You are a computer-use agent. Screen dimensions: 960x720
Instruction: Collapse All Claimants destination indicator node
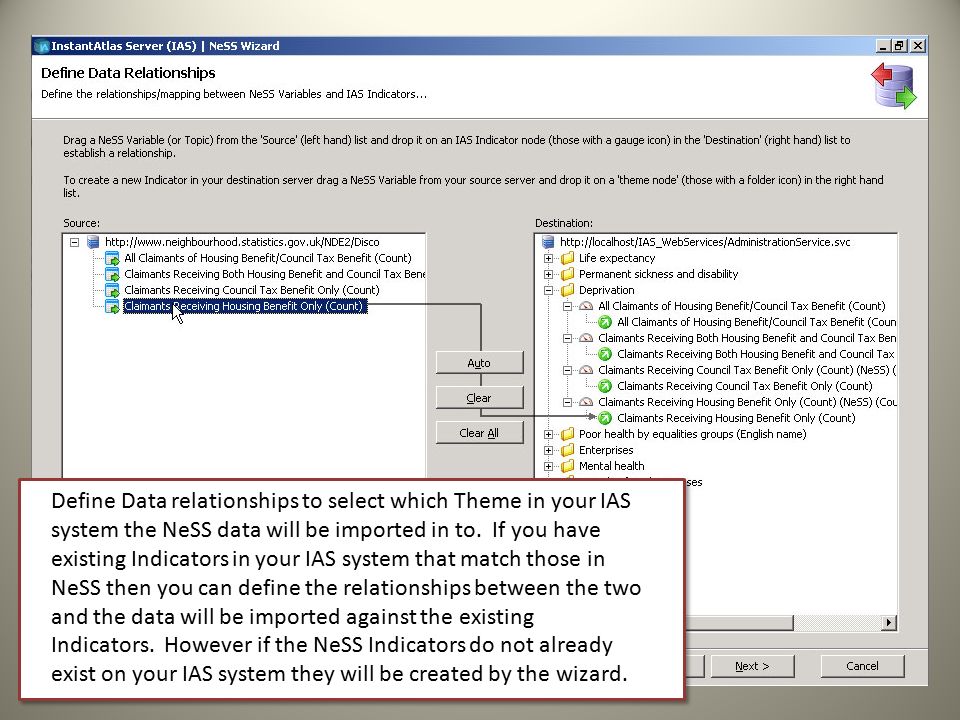[568, 306]
